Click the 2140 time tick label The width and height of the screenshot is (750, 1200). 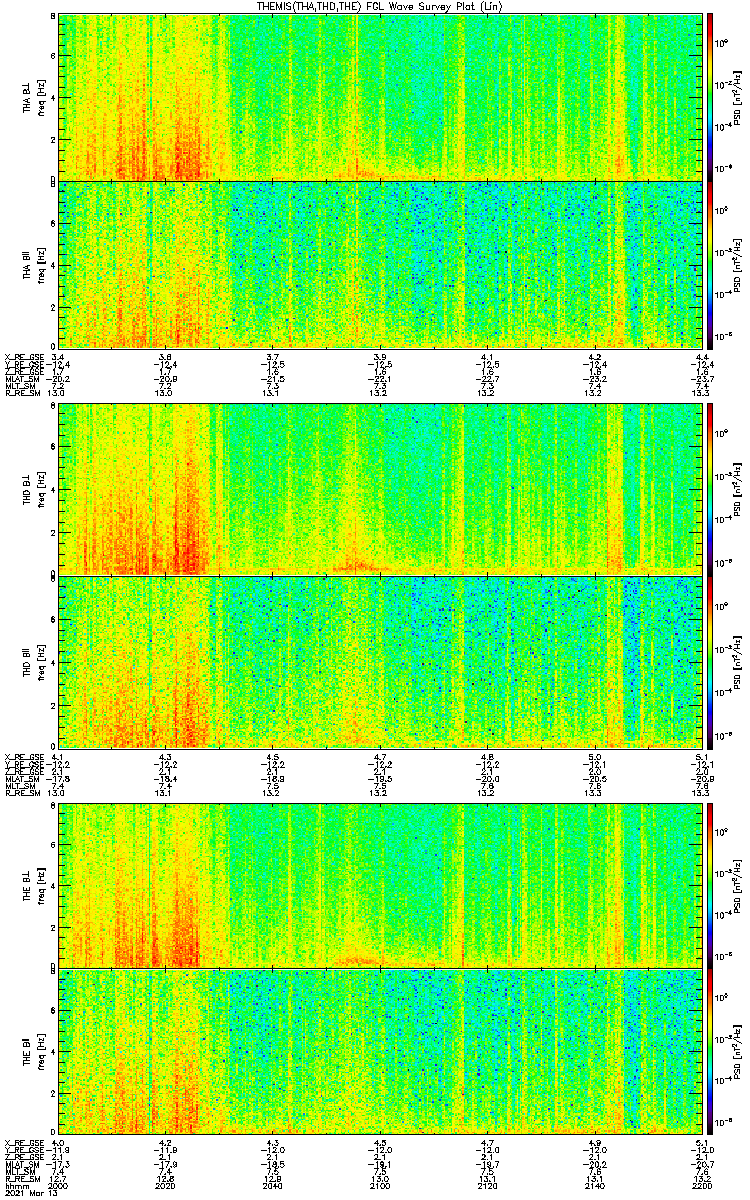tap(594, 1185)
